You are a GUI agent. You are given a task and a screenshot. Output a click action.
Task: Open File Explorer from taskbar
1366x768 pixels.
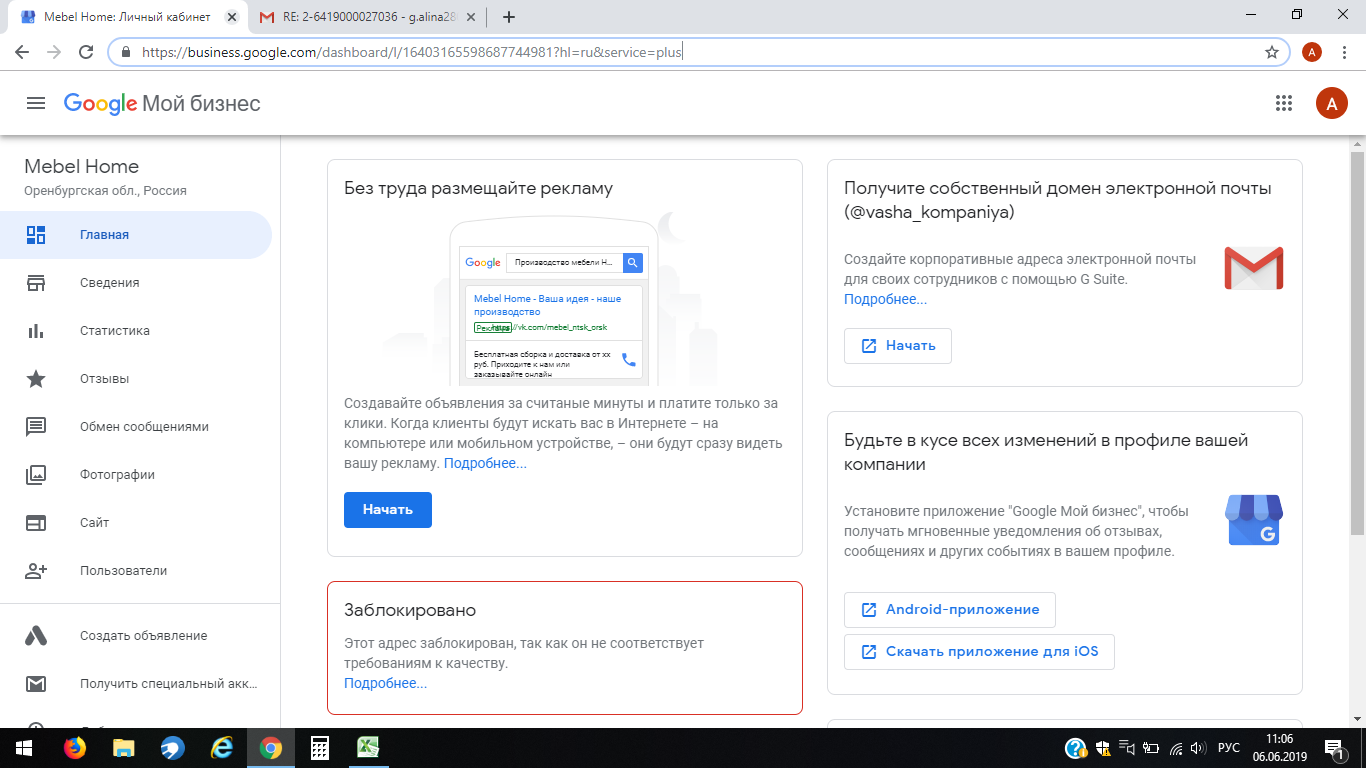(x=124, y=748)
